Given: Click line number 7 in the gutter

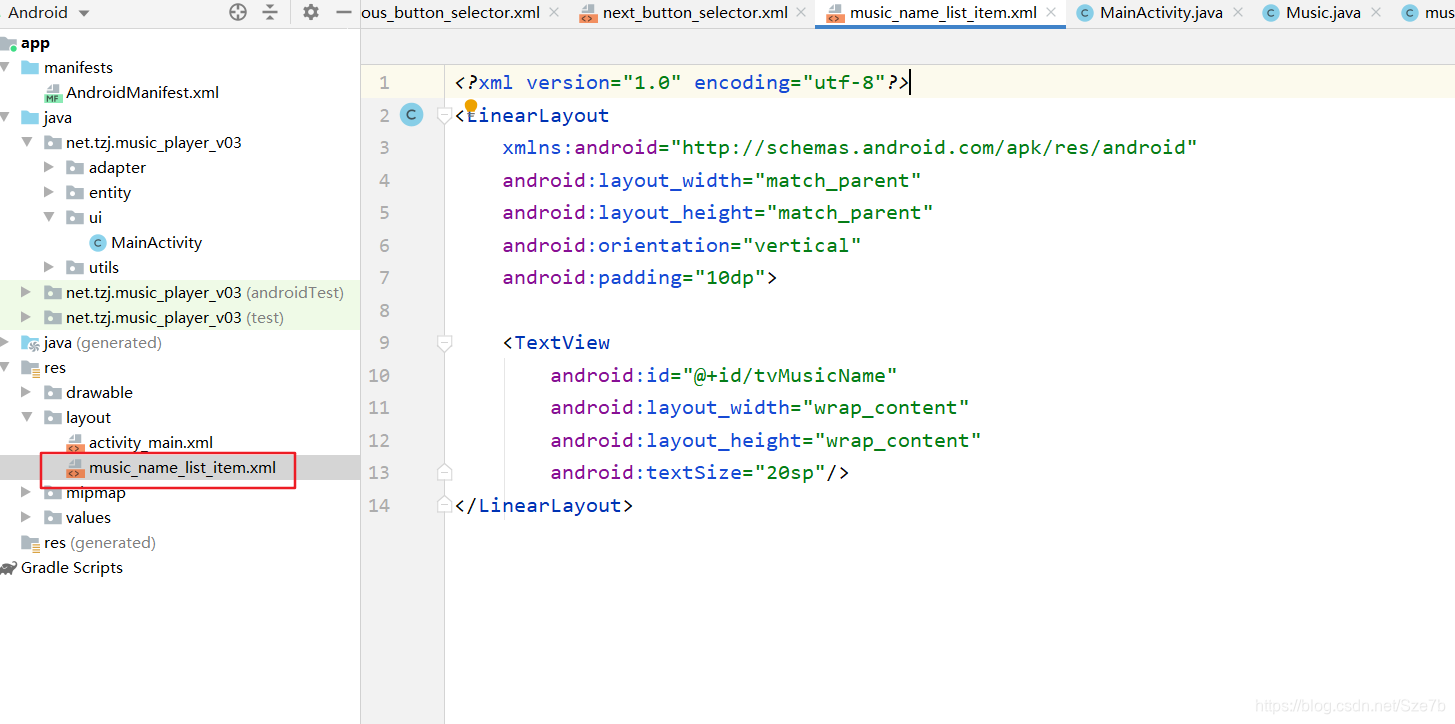Looking at the screenshot, I should tap(384, 278).
